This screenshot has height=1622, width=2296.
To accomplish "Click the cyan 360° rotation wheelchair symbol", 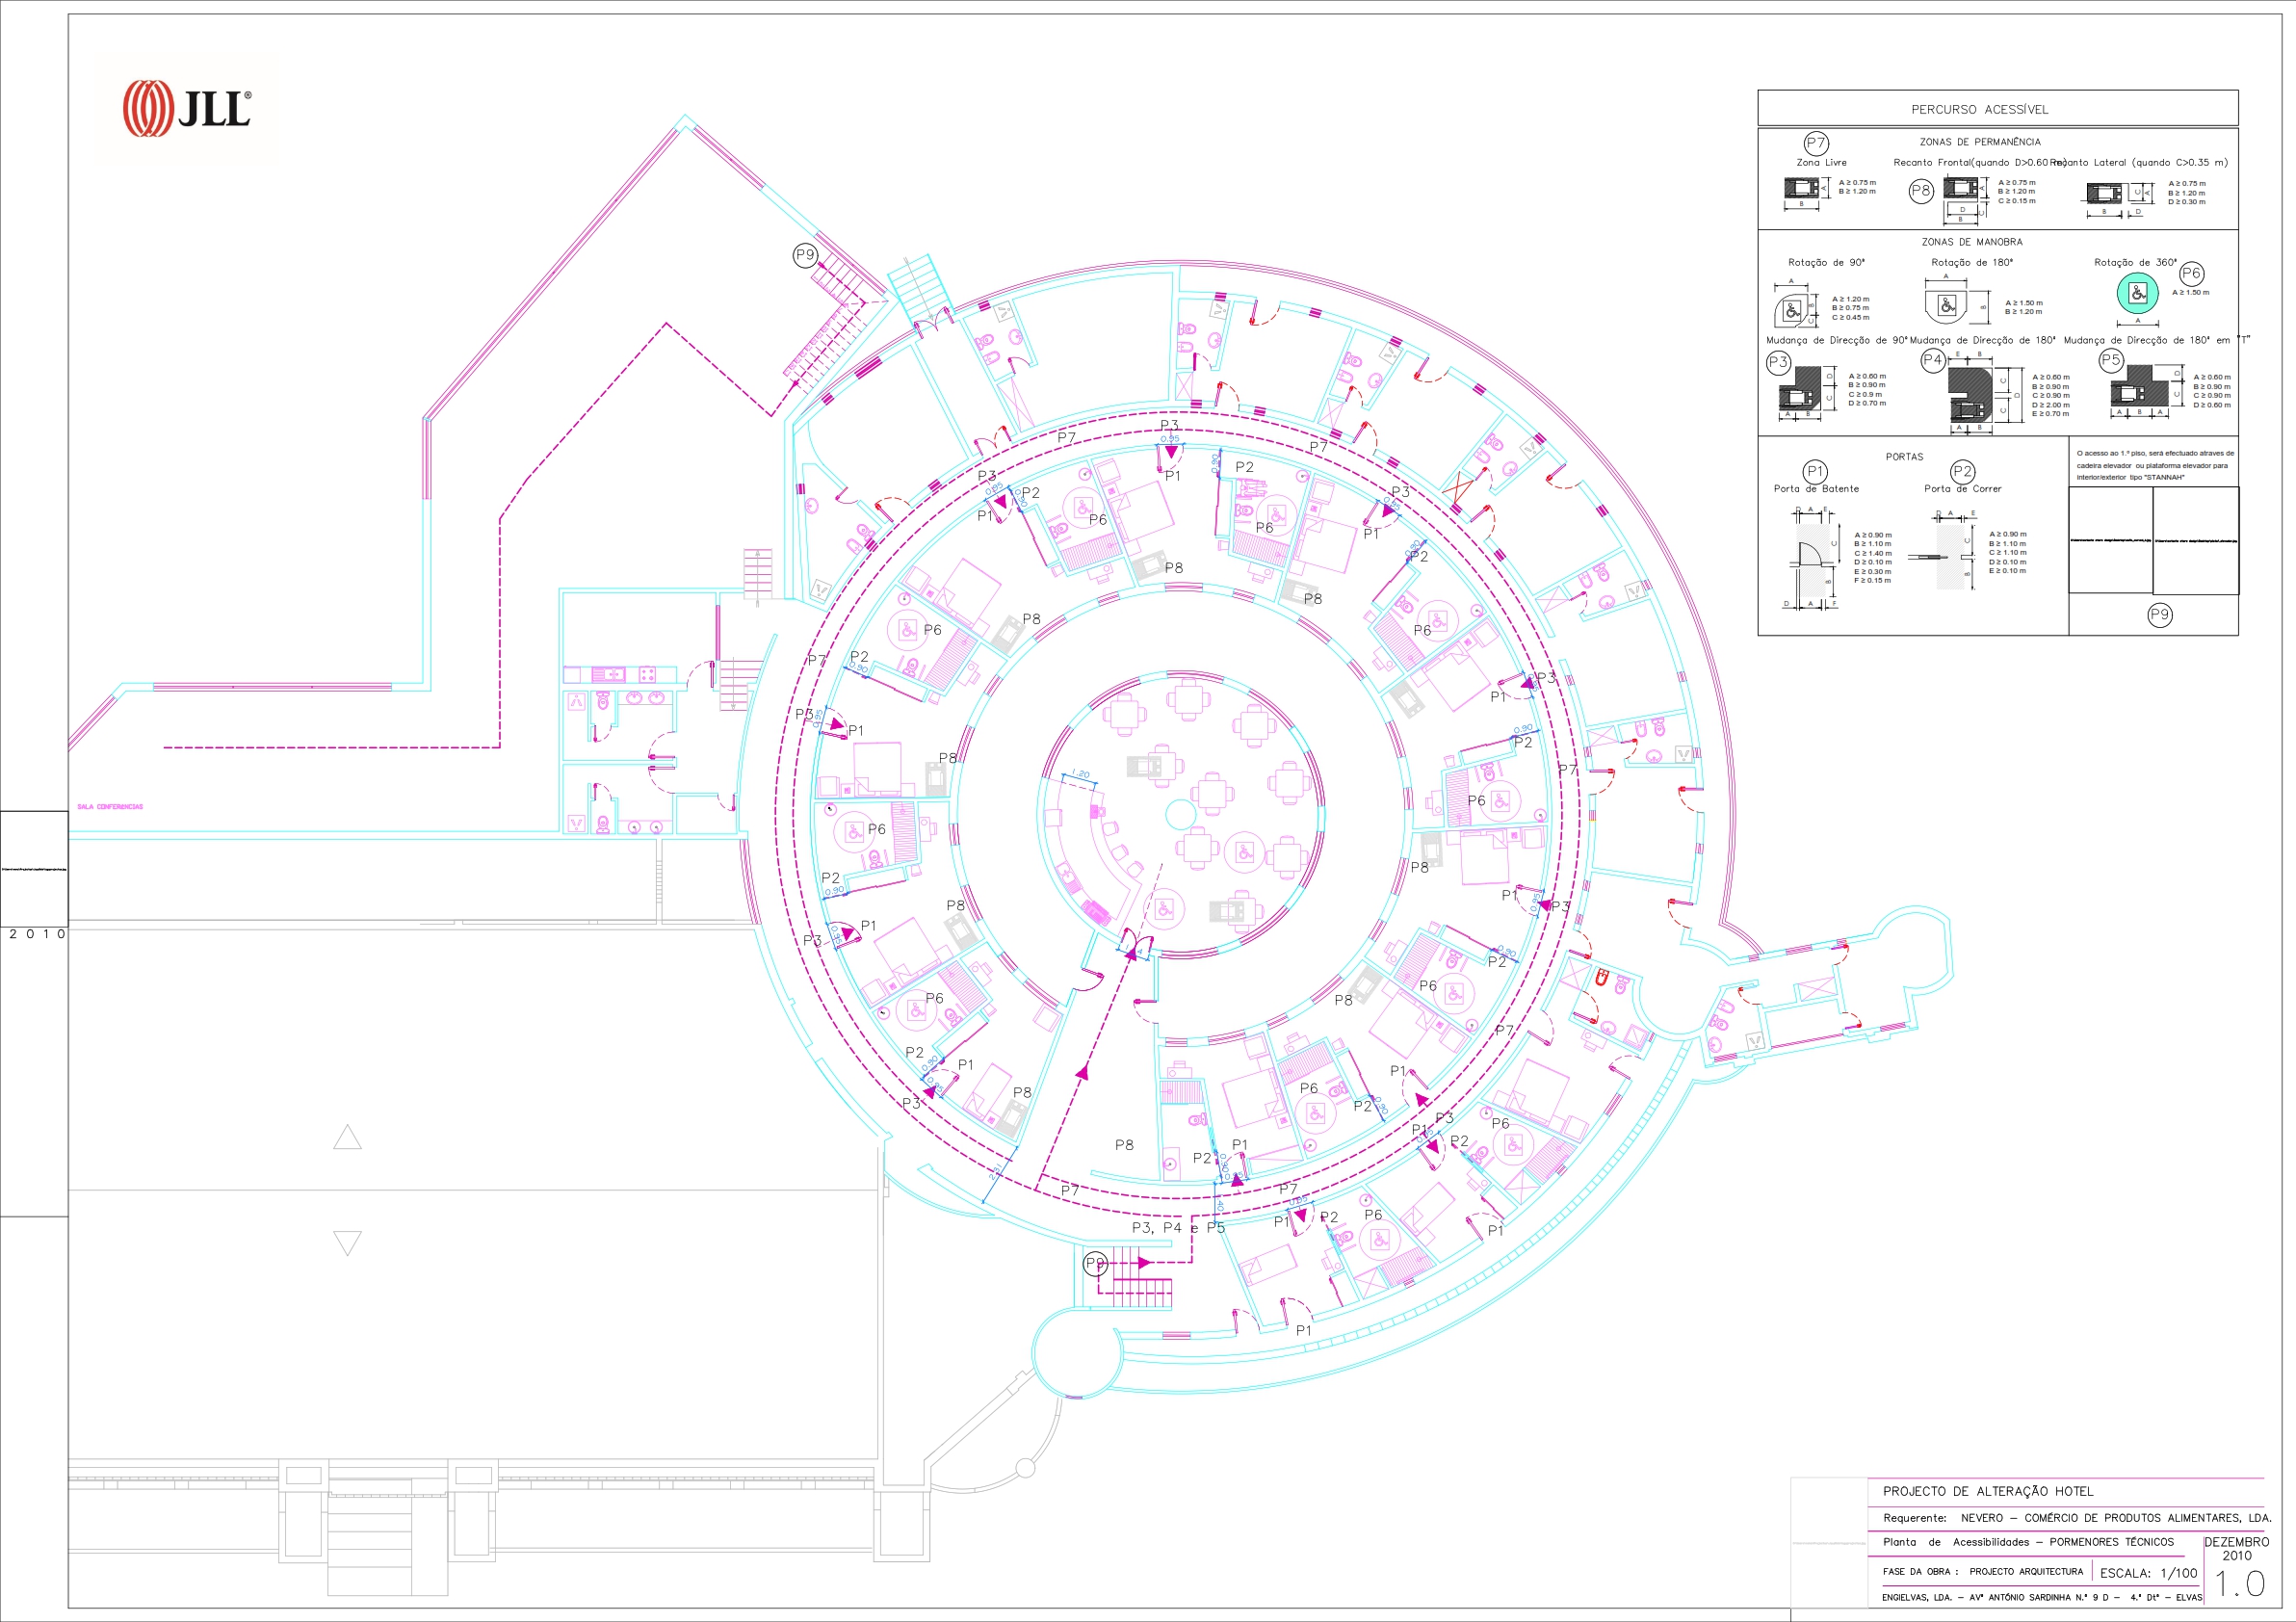I will click(x=2137, y=293).
